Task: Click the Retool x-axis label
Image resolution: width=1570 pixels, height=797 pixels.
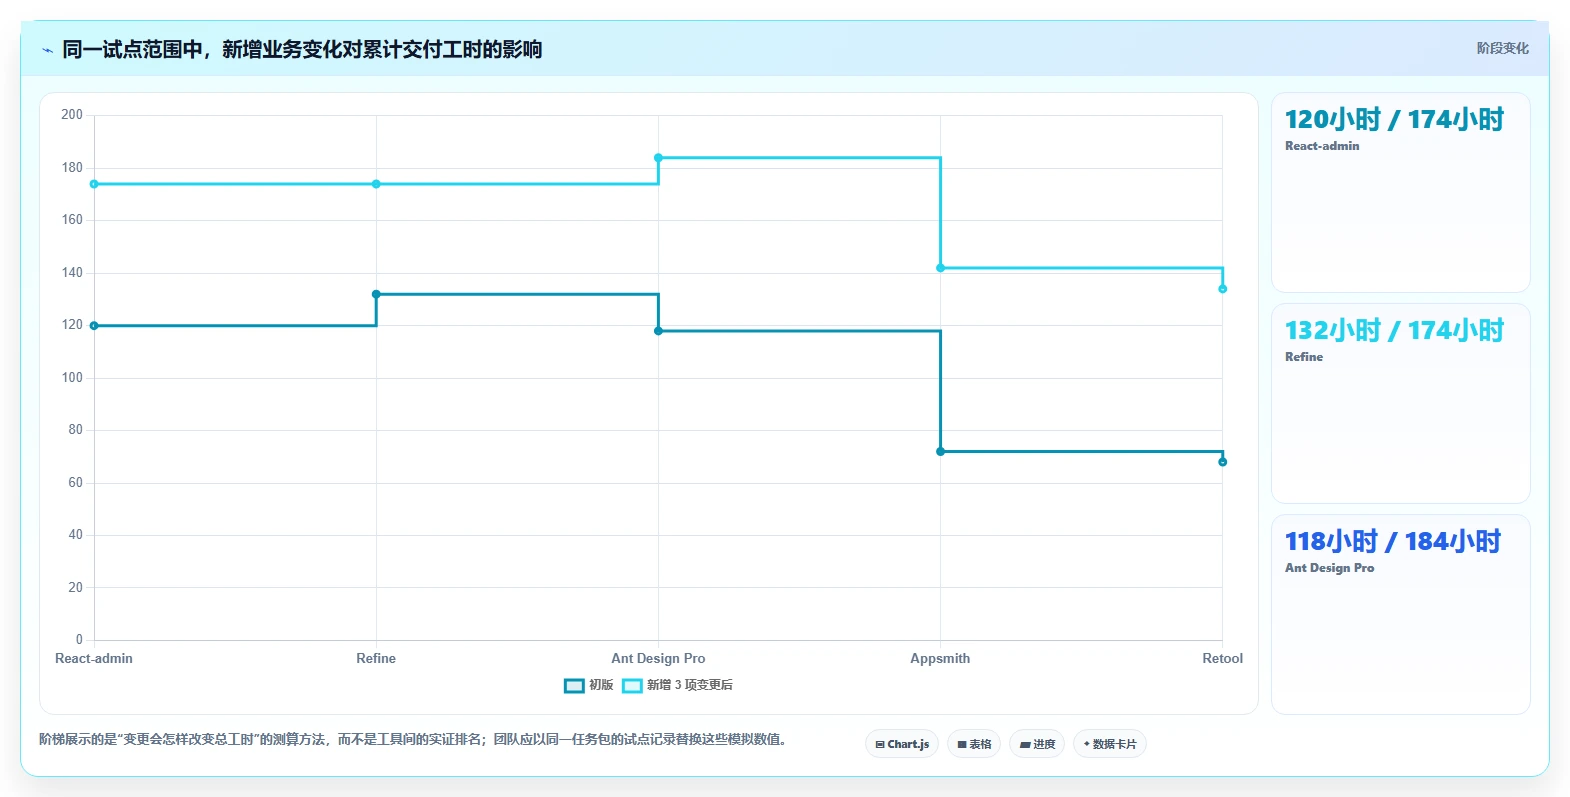Action: pyautogui.click(x=1222, y=658)
